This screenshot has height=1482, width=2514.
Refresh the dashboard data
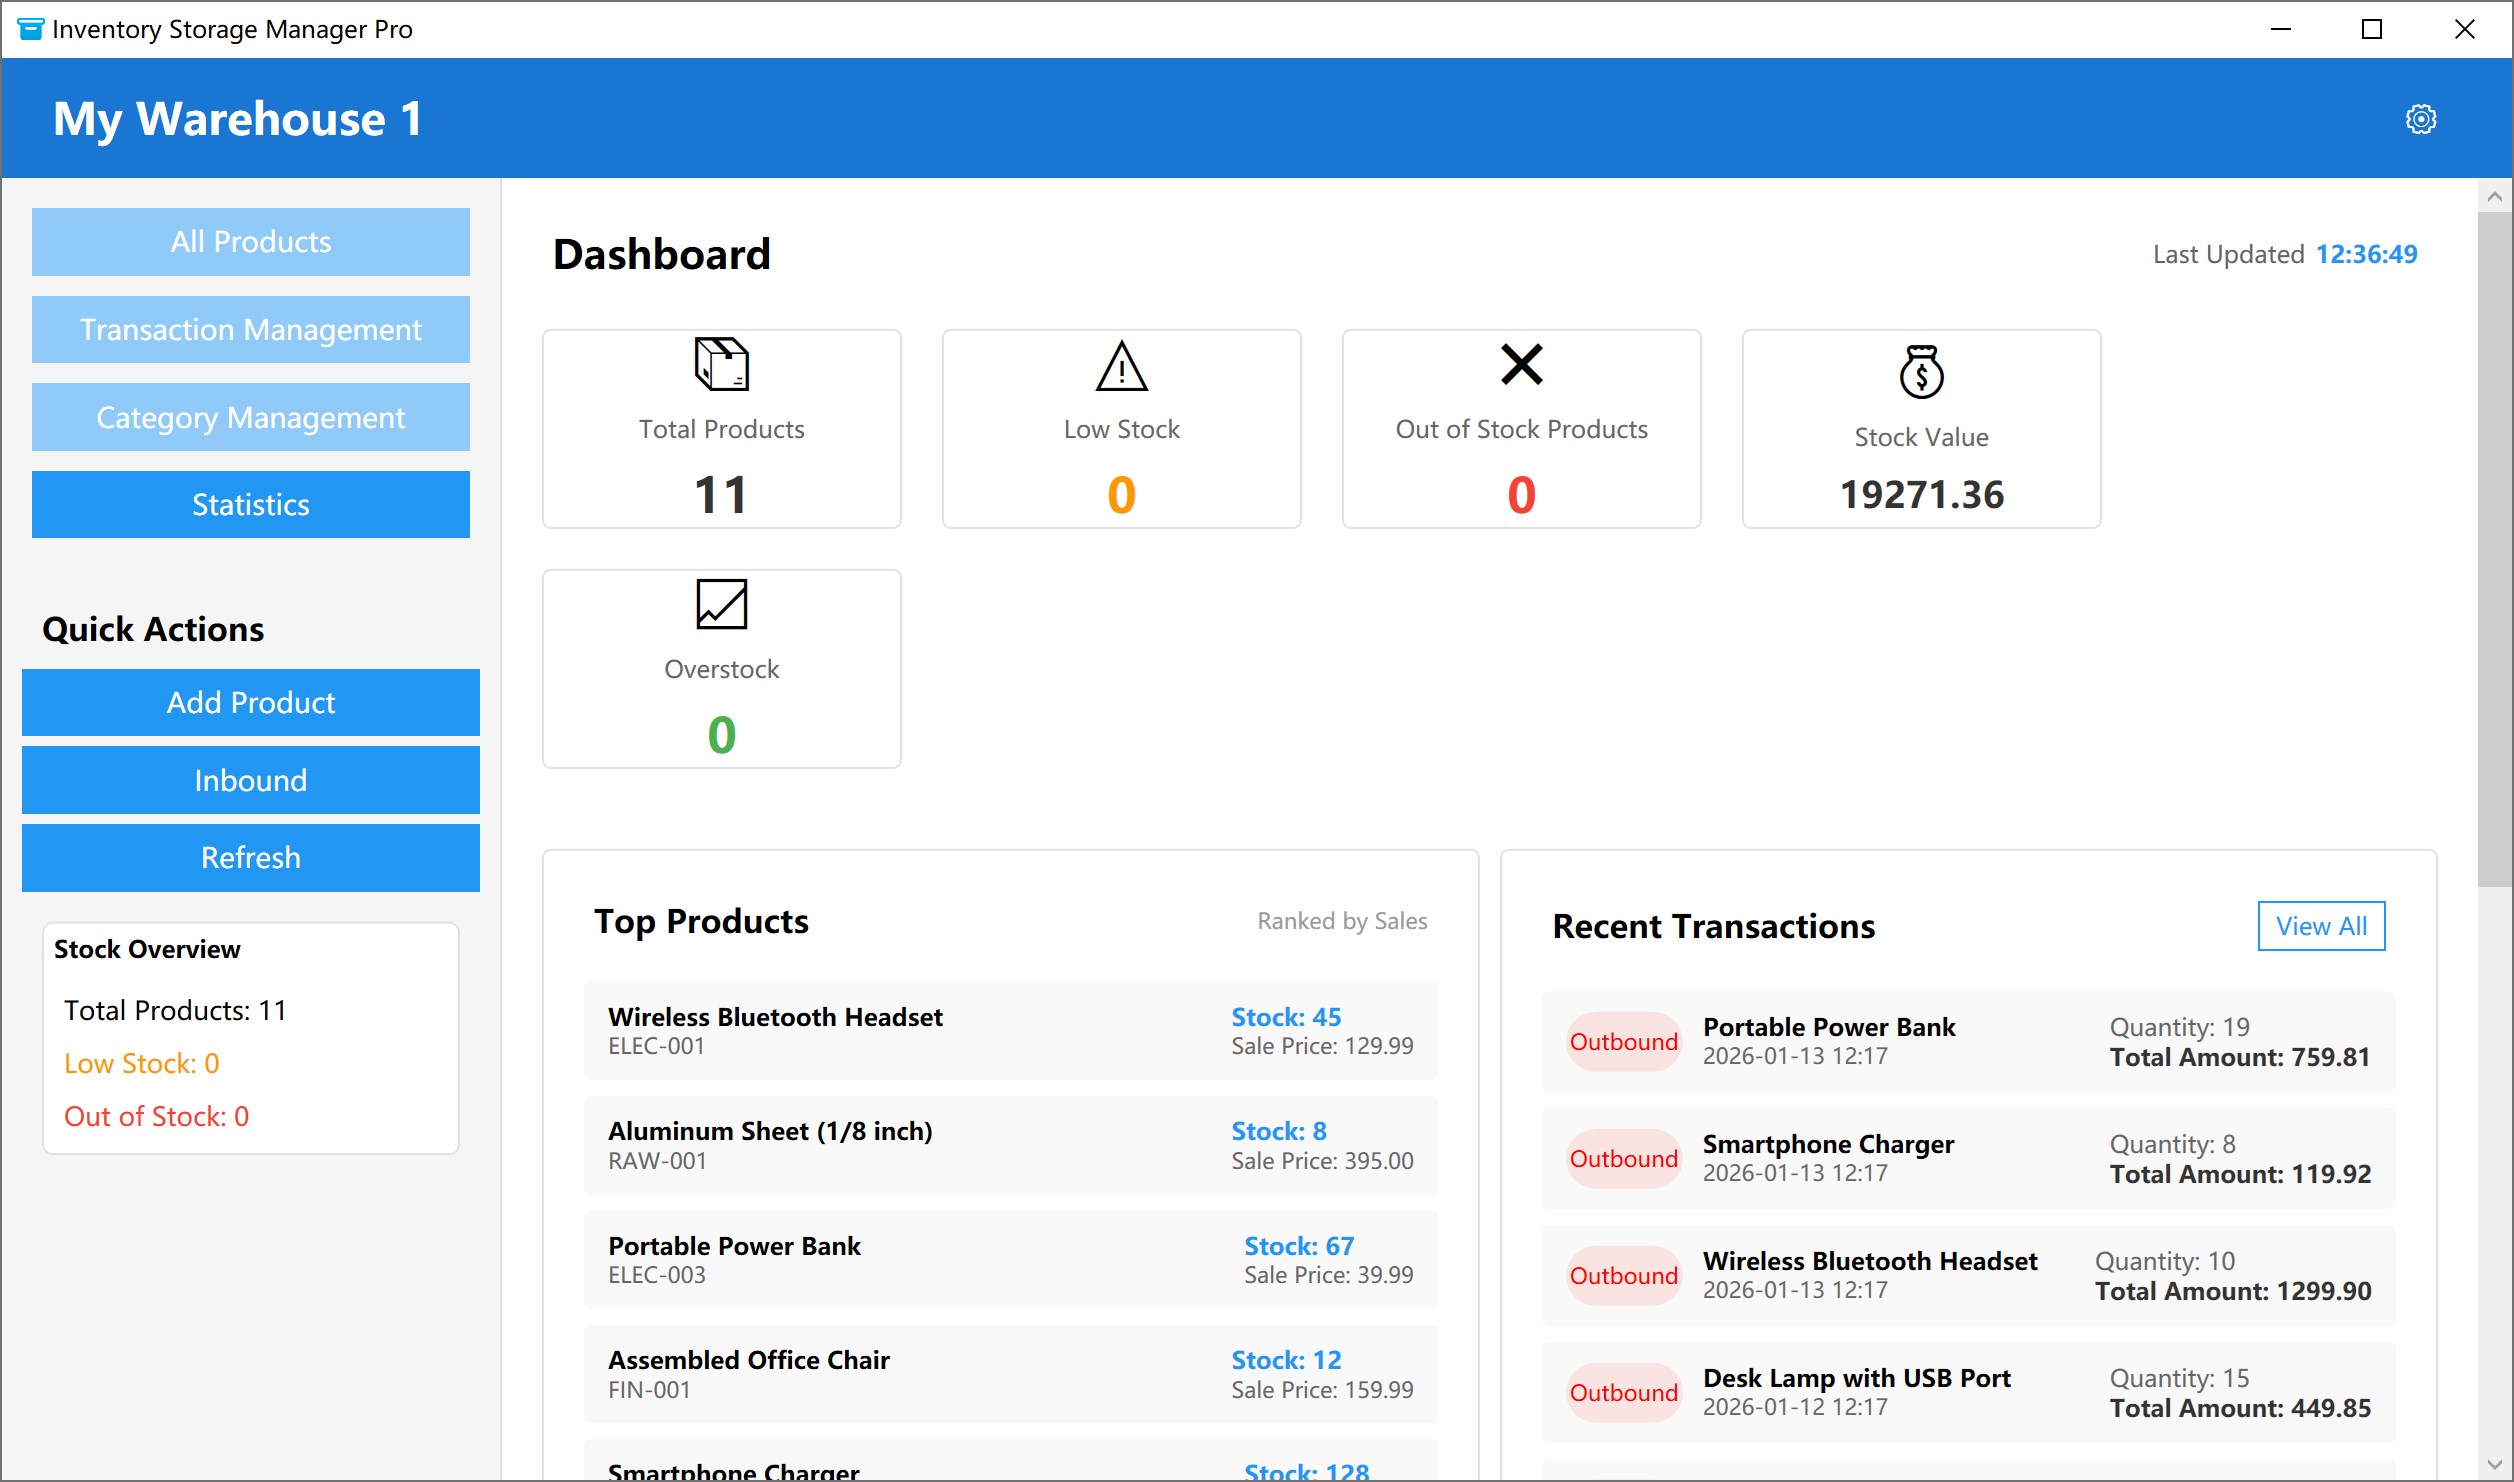250,858
